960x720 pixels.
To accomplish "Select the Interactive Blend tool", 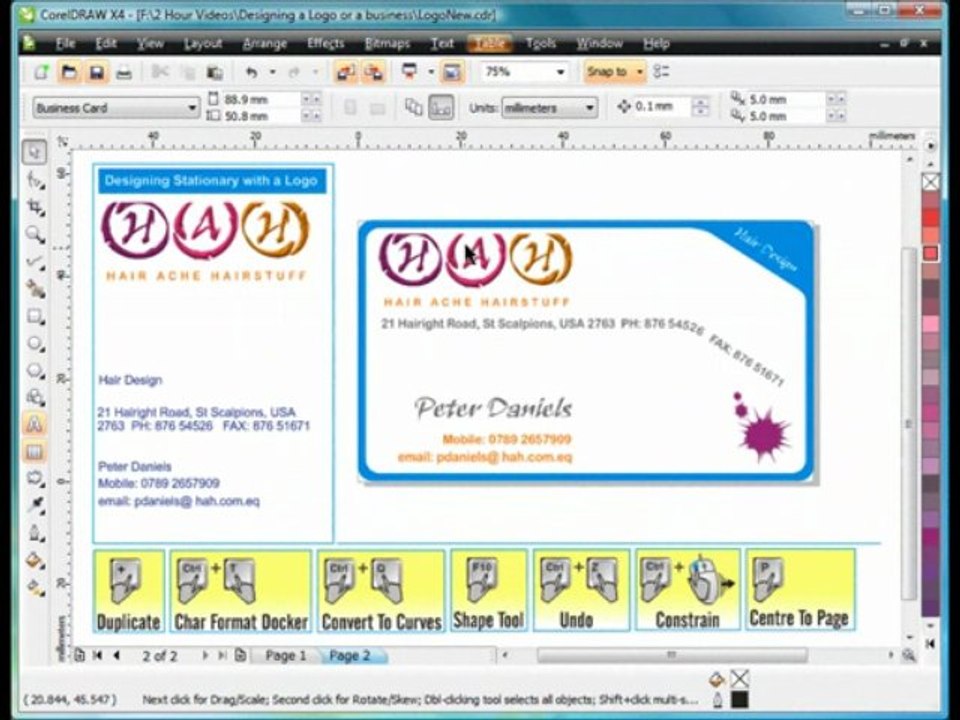I will pos(35,478).
